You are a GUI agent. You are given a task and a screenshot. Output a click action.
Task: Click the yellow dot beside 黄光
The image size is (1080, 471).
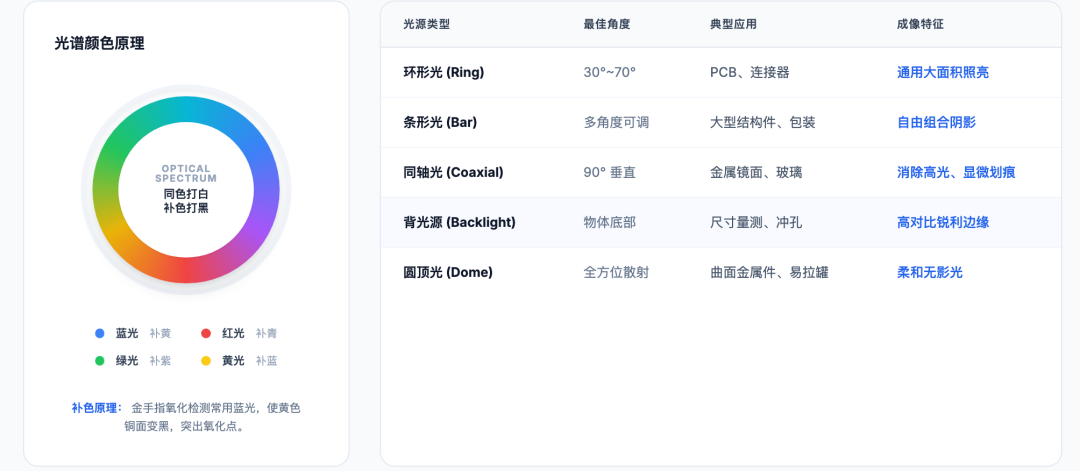pyautogui.click(x=205, y=360)
